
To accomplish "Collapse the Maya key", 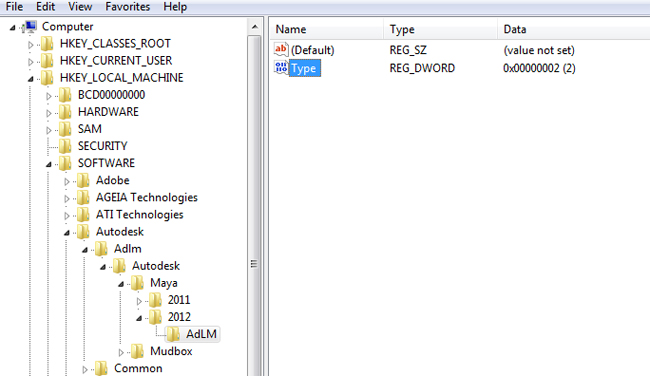I will pyautogui.click(x=121, y=284).
